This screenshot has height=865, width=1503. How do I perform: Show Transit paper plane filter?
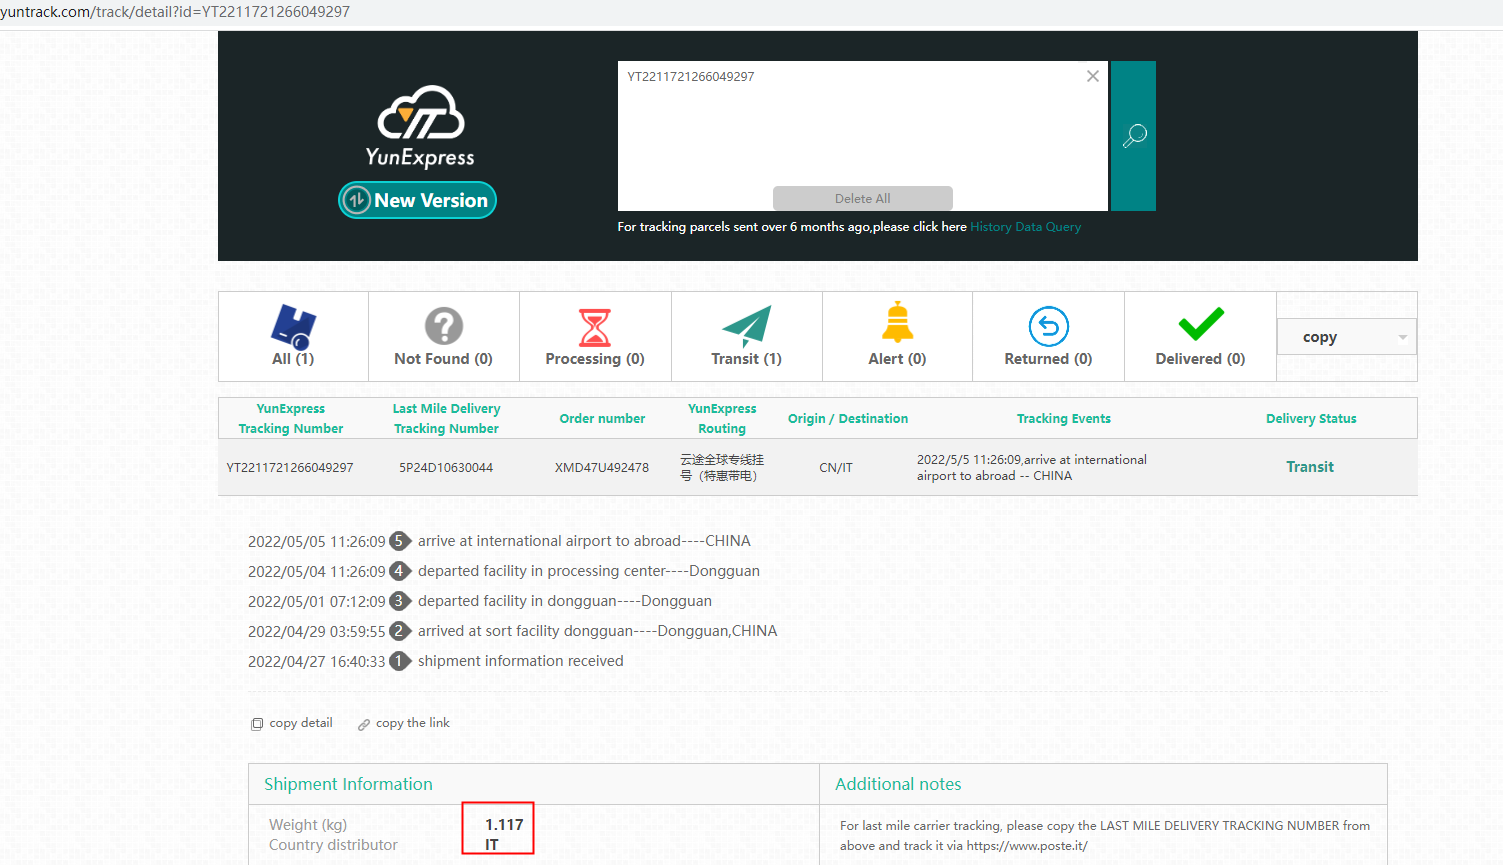pyautogui.click(x=746, y=327)
